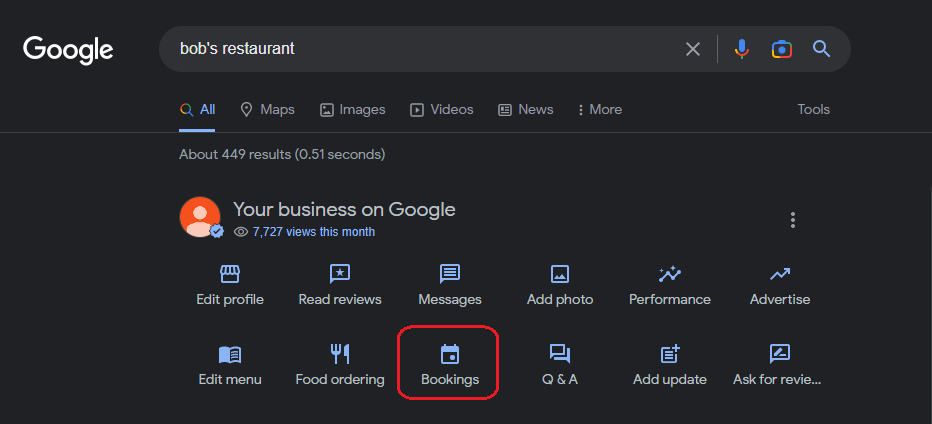Open Advertise trend arrow icon
The image size is (932, 424).
click(780, 274)
